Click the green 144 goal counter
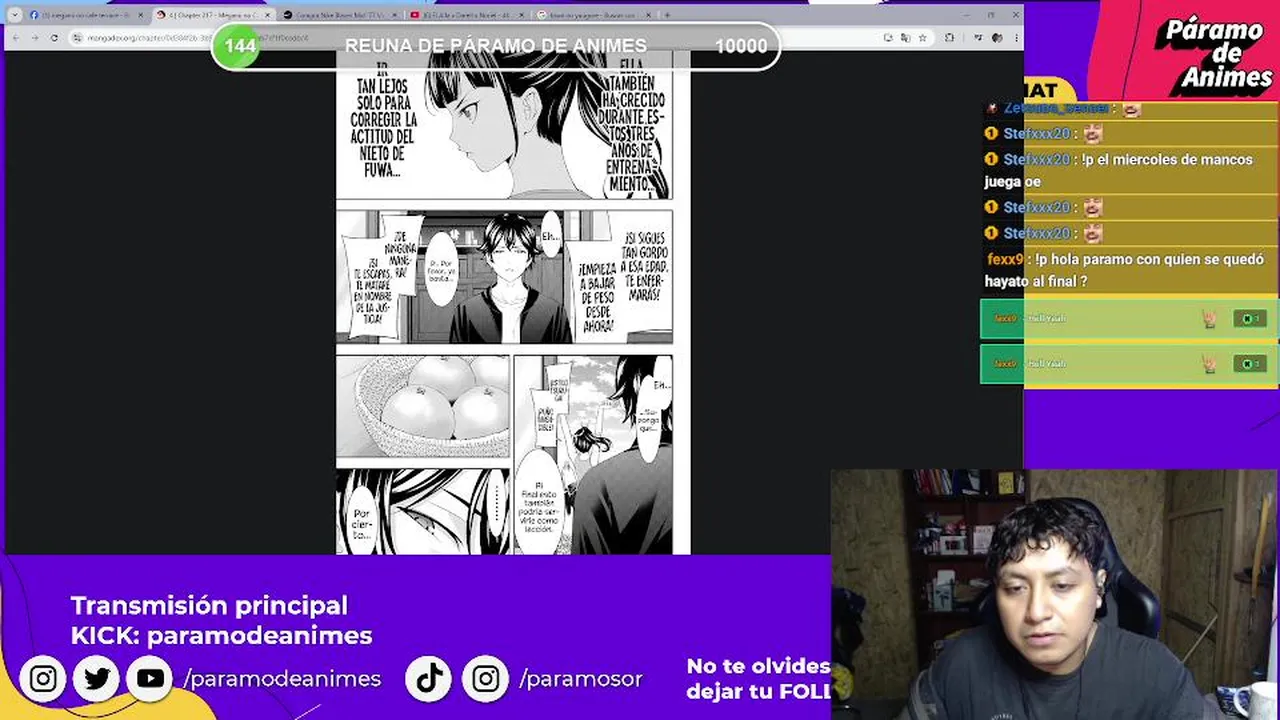The width and height of the screenshot is (1280, 720). [239, 46]
